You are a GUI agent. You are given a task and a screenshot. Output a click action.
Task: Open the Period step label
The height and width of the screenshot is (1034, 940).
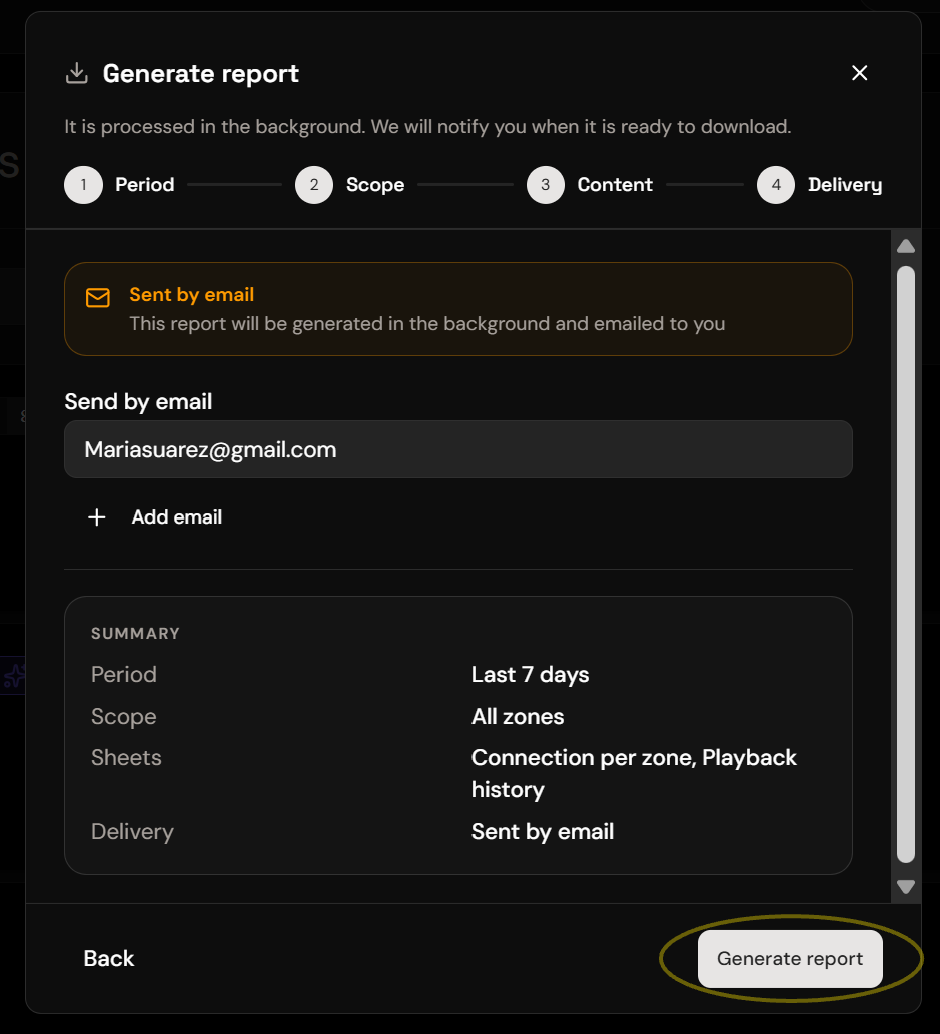pyautogui.click(x=144, y=185)
